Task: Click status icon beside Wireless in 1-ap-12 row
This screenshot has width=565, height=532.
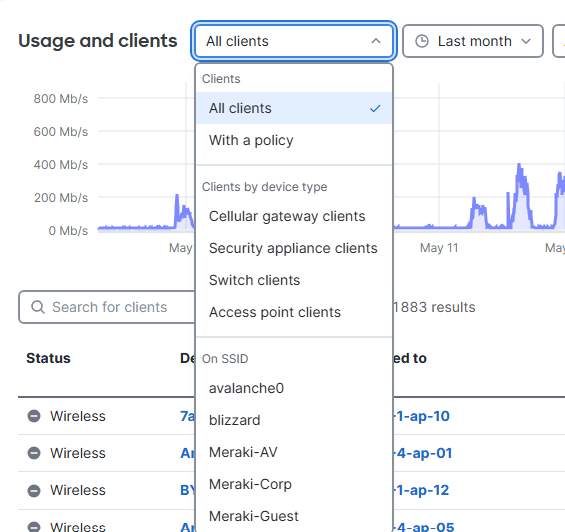Action: 34,490
